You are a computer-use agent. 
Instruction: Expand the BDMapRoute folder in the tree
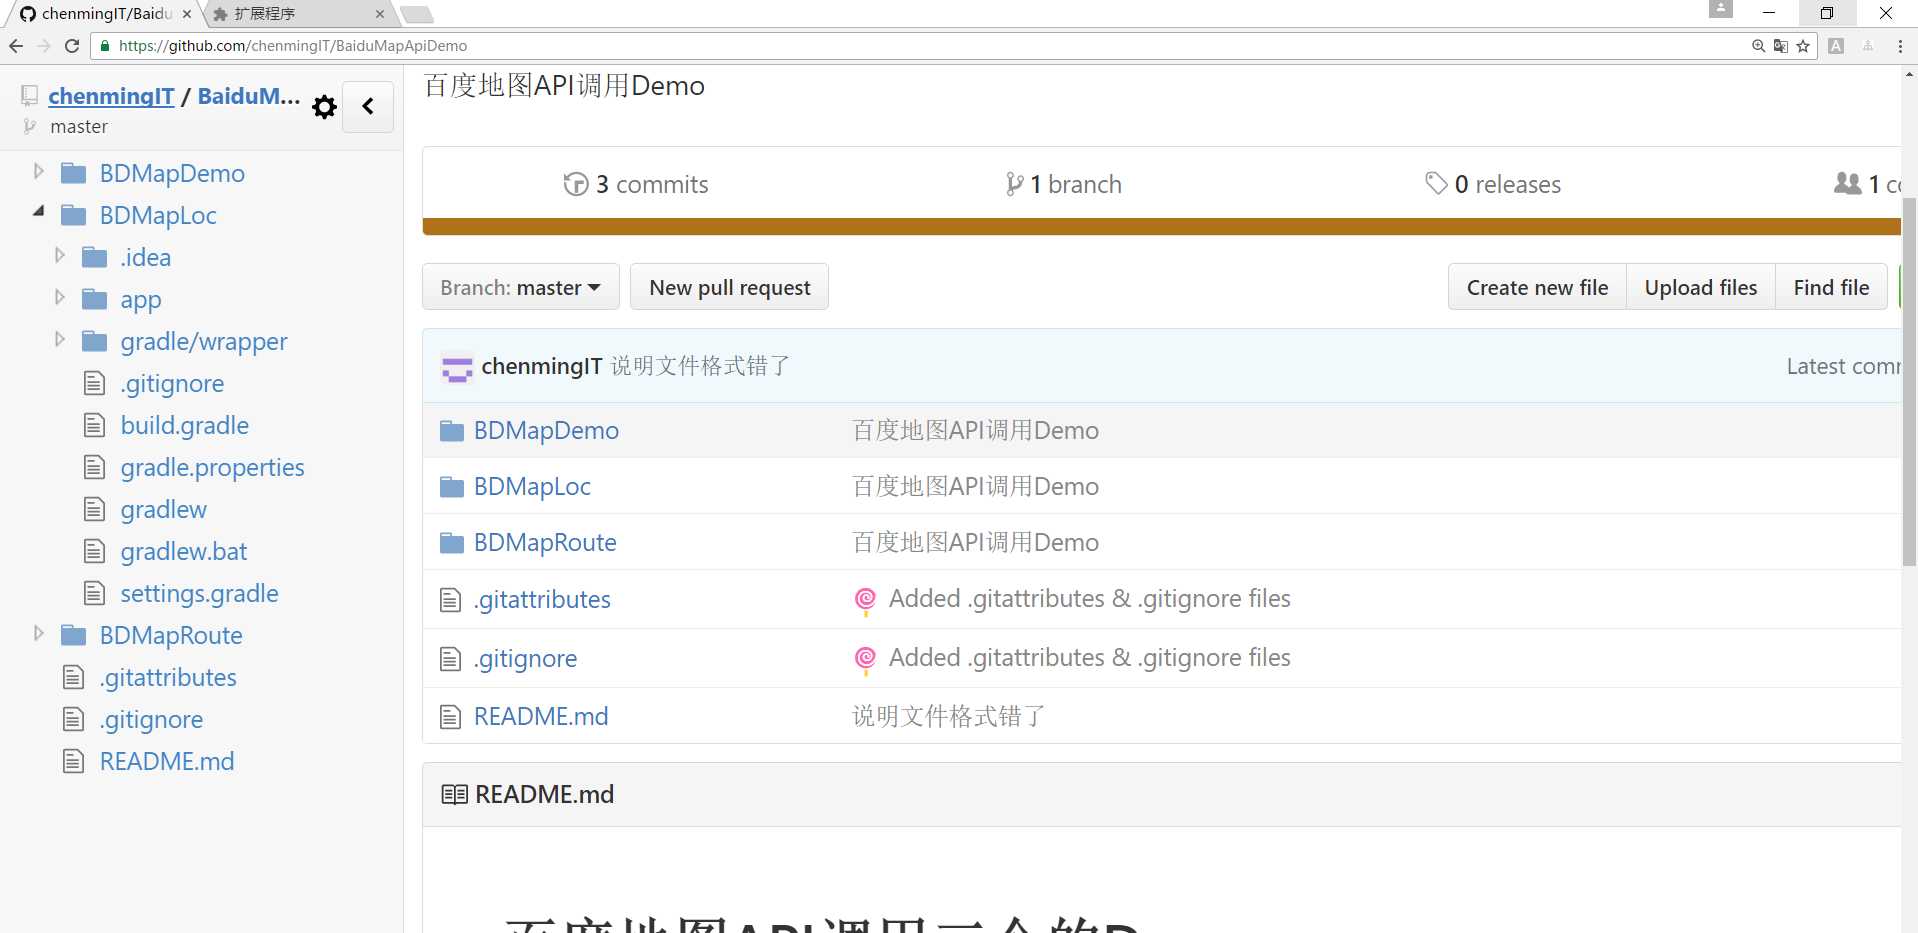(x=38, y=633)
